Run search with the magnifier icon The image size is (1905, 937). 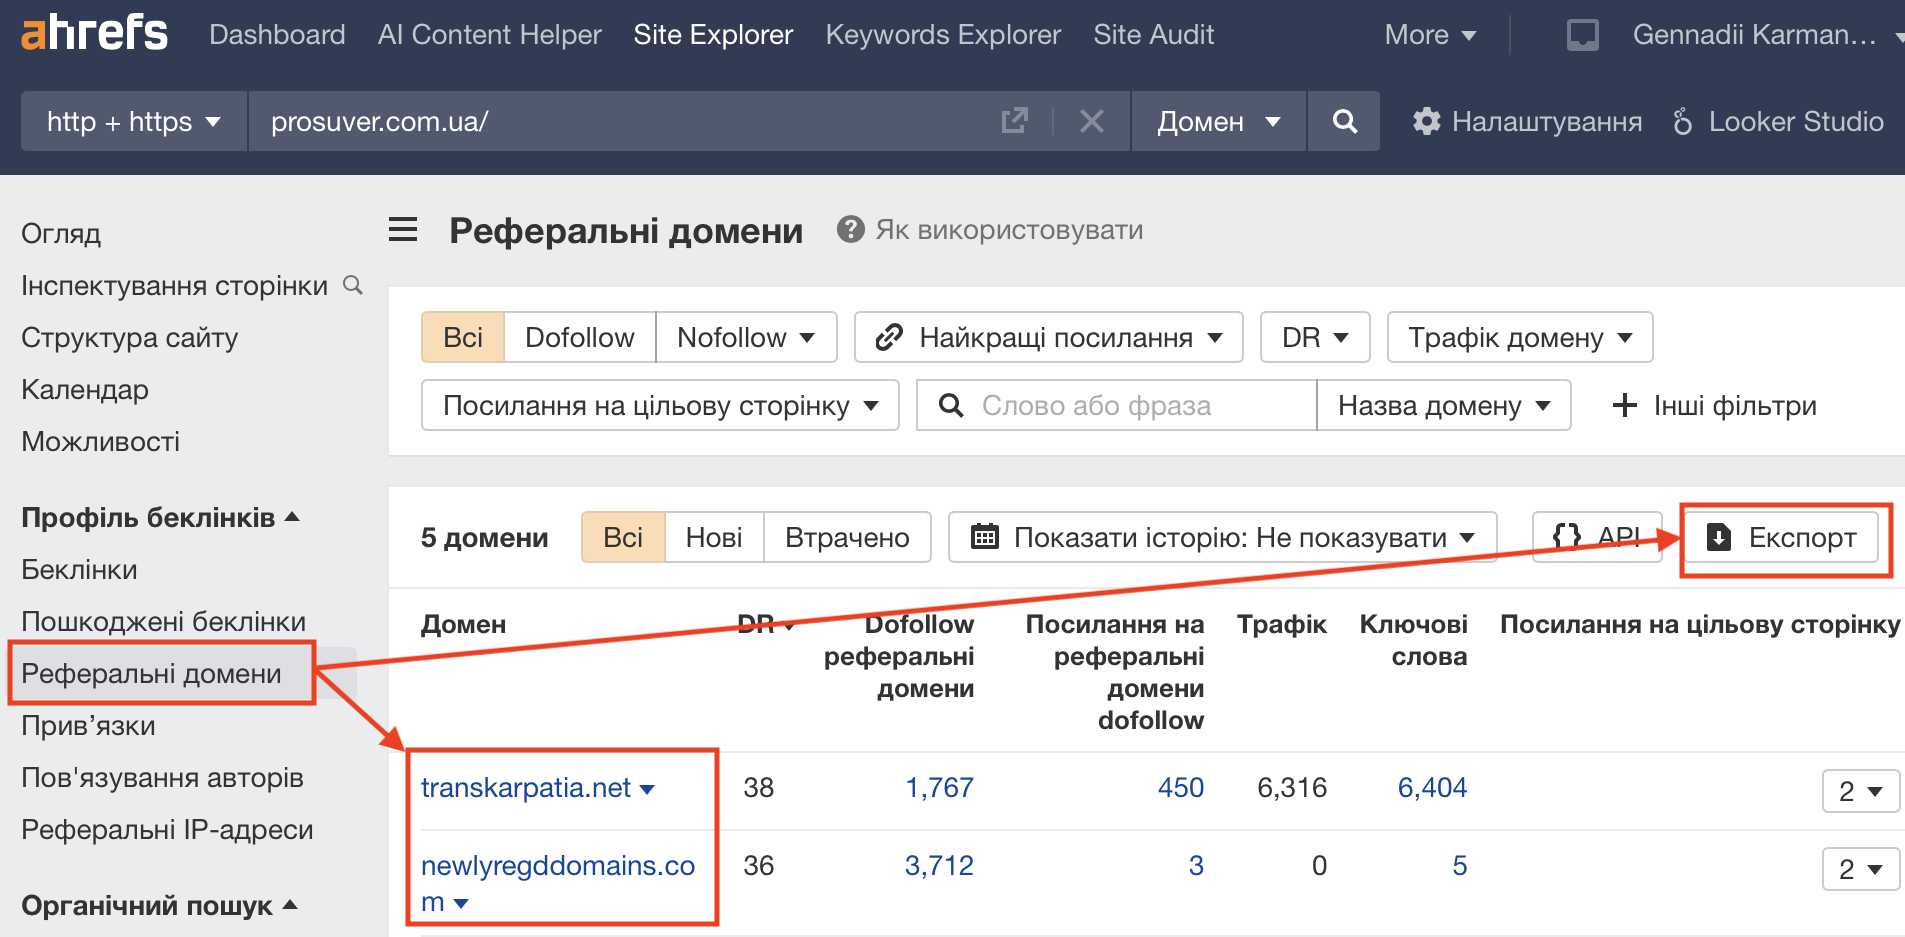click(1343, 121)
